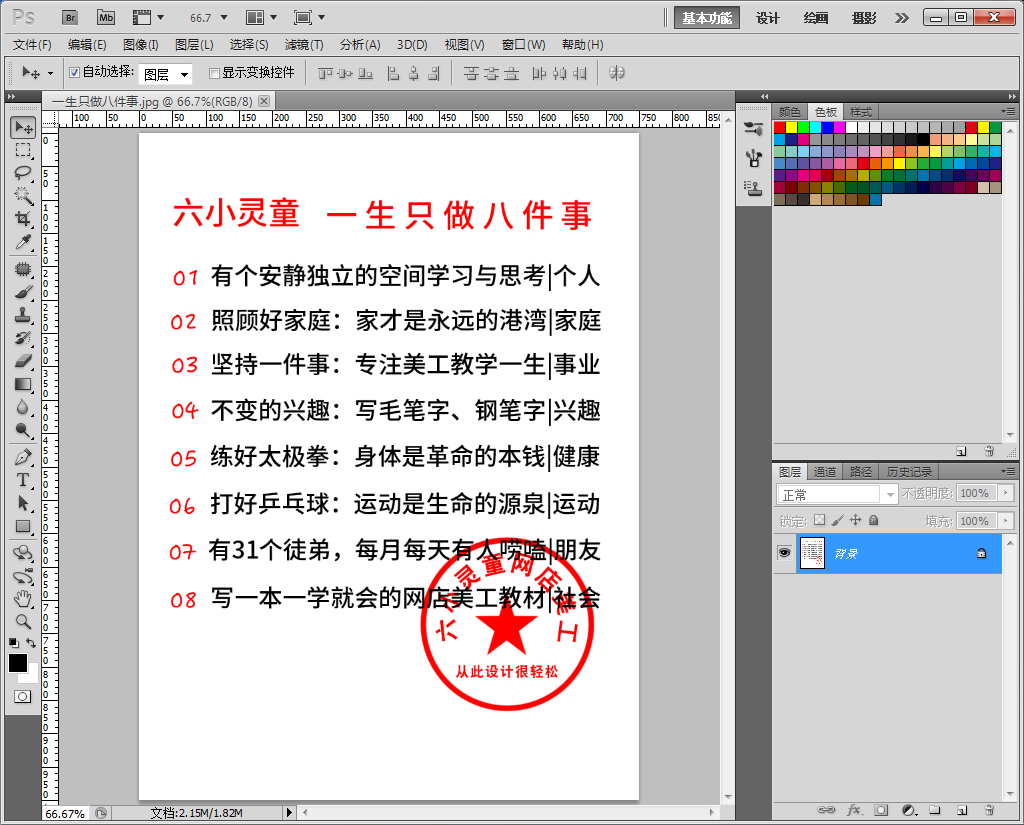Select the Hand tool
Viewport: 1024px width, 825px height.
pos(23,598)
